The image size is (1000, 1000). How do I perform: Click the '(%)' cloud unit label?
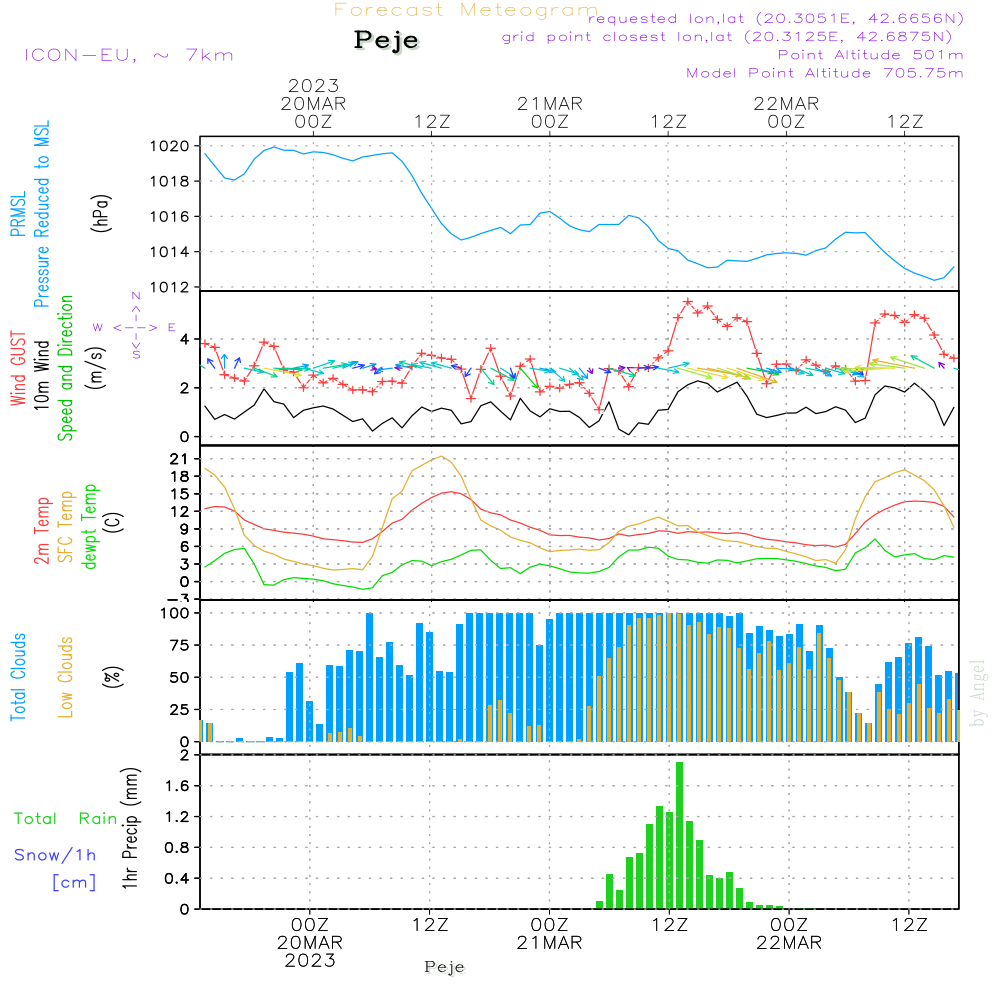tap(112, 677)
